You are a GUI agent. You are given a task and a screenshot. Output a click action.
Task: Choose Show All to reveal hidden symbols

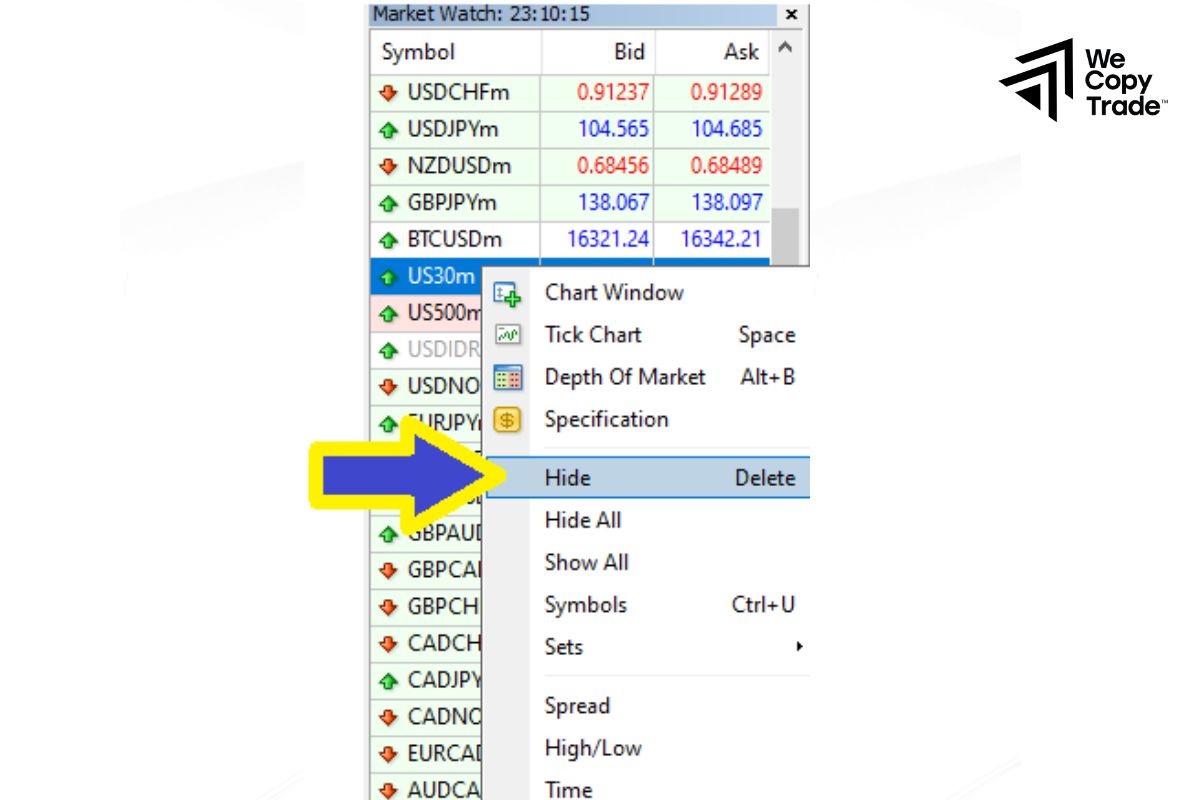586,562
